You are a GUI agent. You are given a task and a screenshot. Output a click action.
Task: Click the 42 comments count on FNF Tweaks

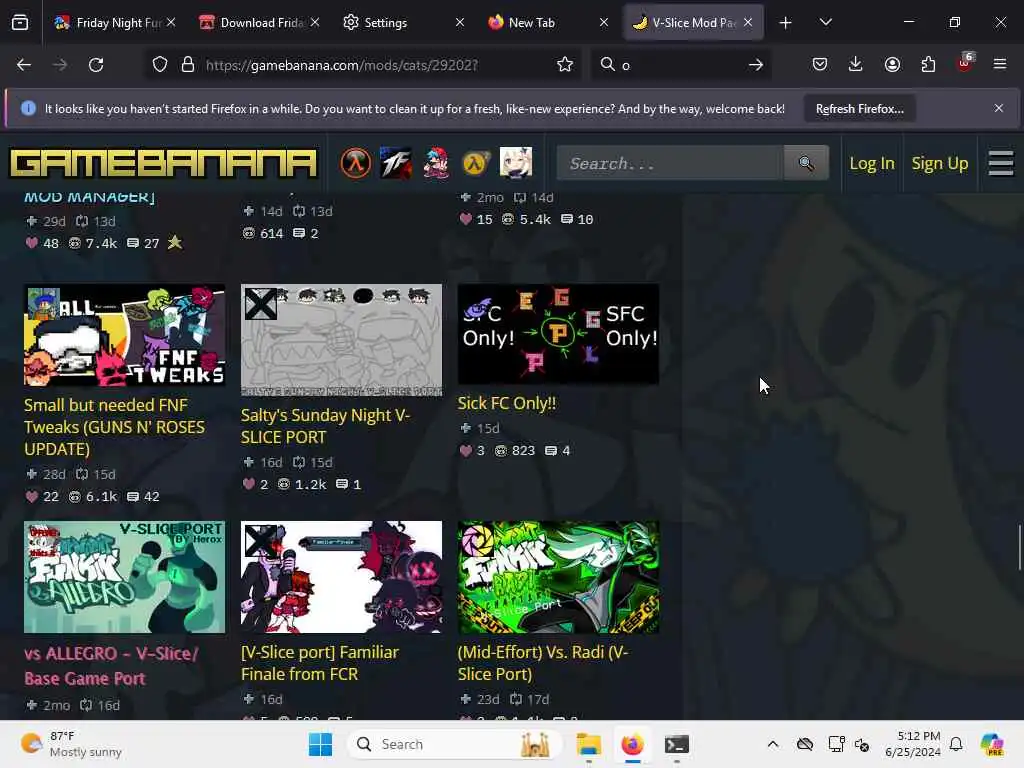click(x=144, y=497)
